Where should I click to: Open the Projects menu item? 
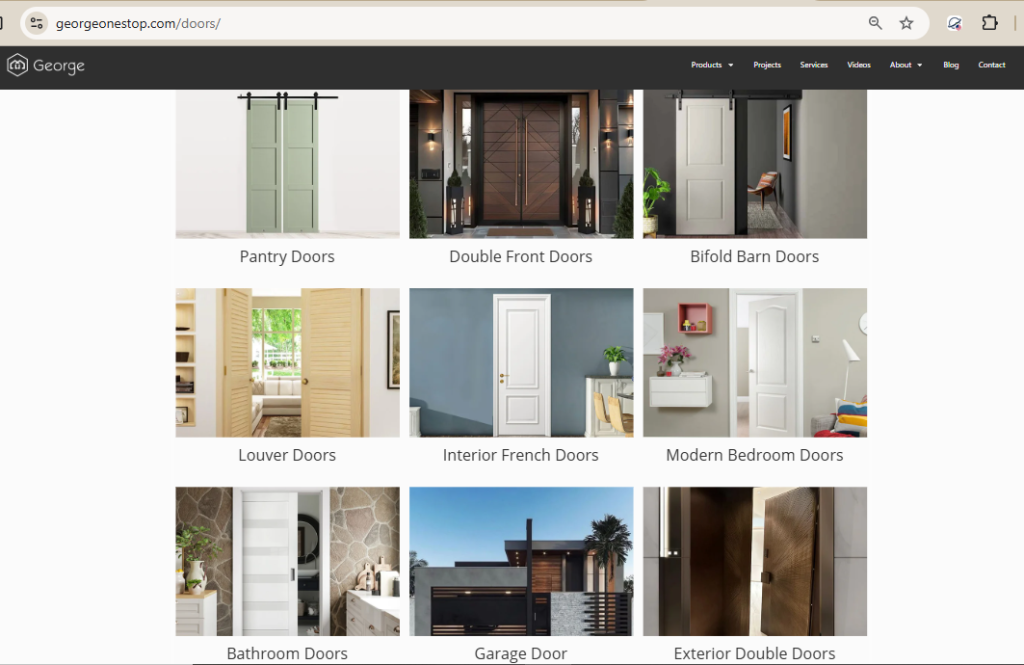tap(767, 65)
